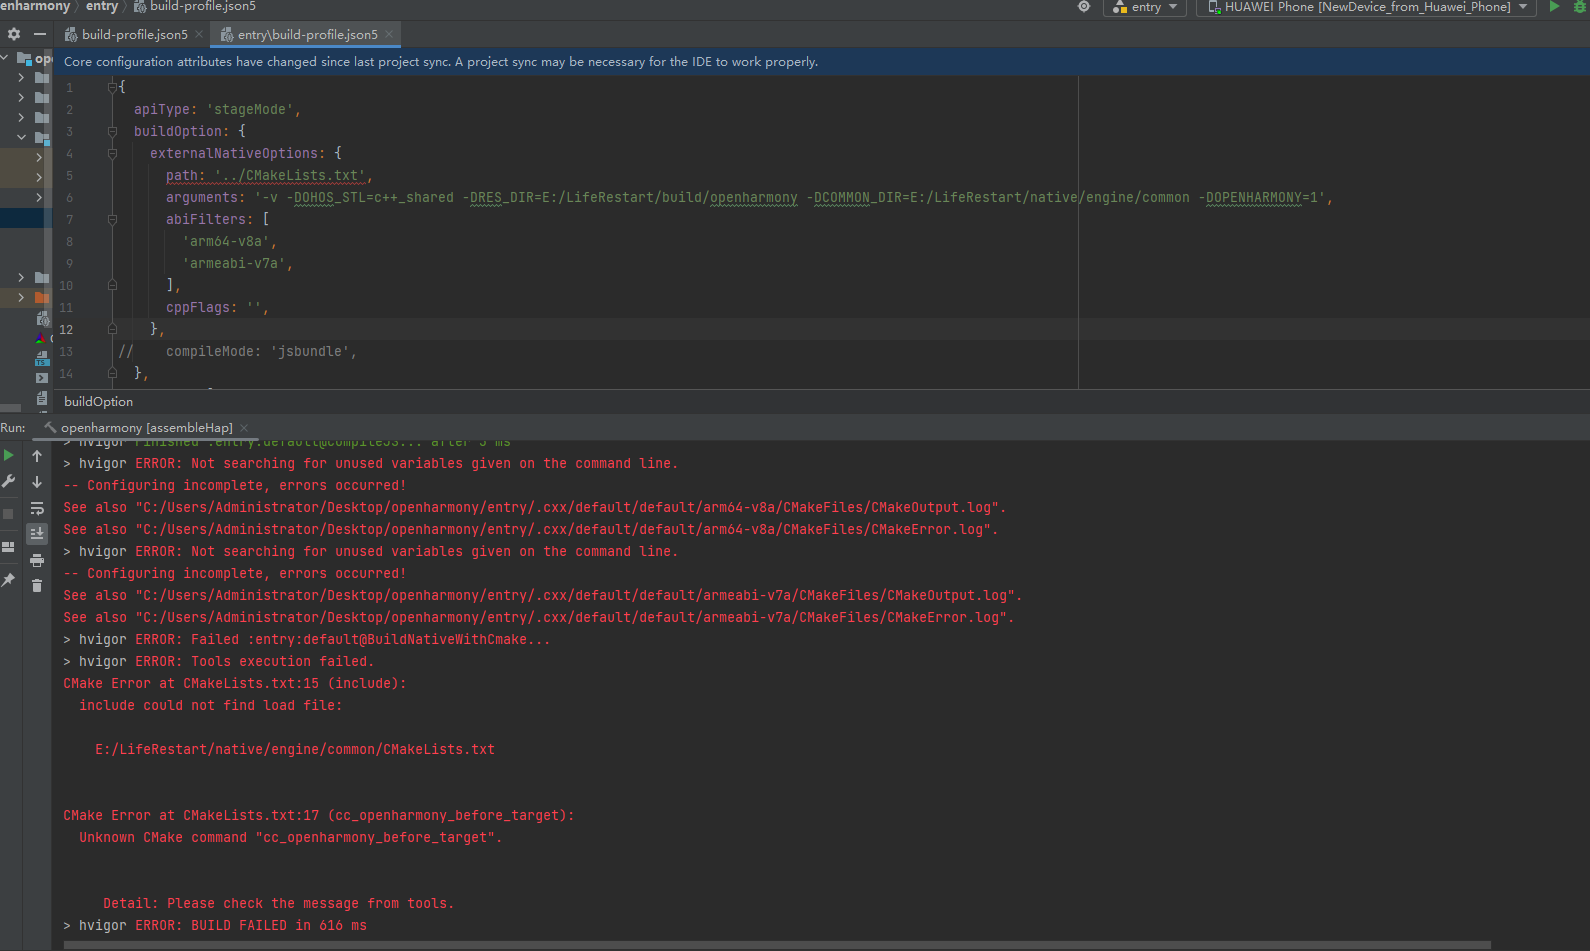This screenshot has height=951, width=1590.
Task: Click the buildOption breadcrumb below editor
Action: click(x=98, y=401)
